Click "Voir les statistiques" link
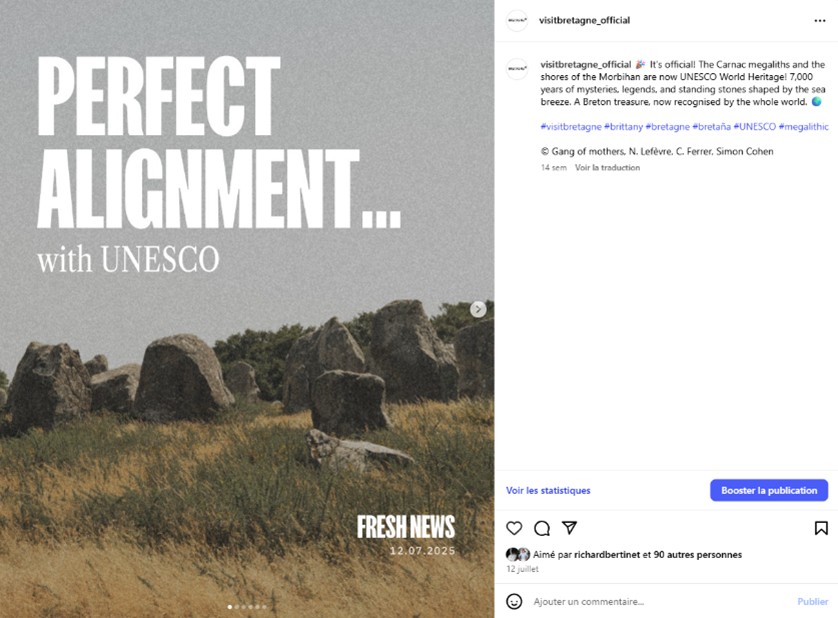 coord(548,490)
